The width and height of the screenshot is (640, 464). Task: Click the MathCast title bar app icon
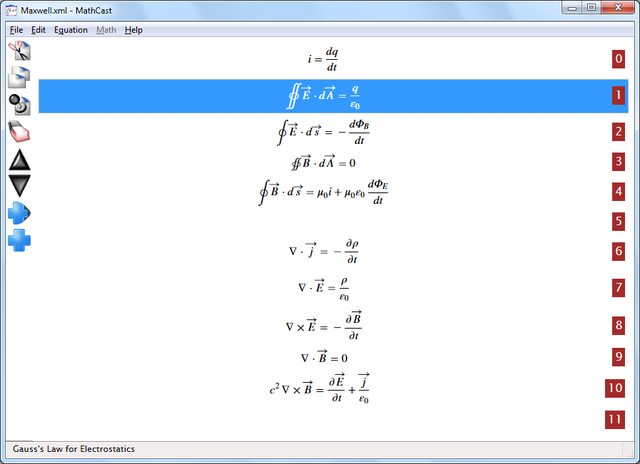coord(11,10)
